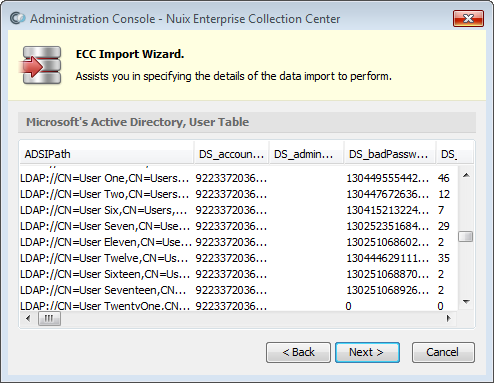Click the value 130251068926... for User Seventeen
494x383 pixels.
point(388,290)
